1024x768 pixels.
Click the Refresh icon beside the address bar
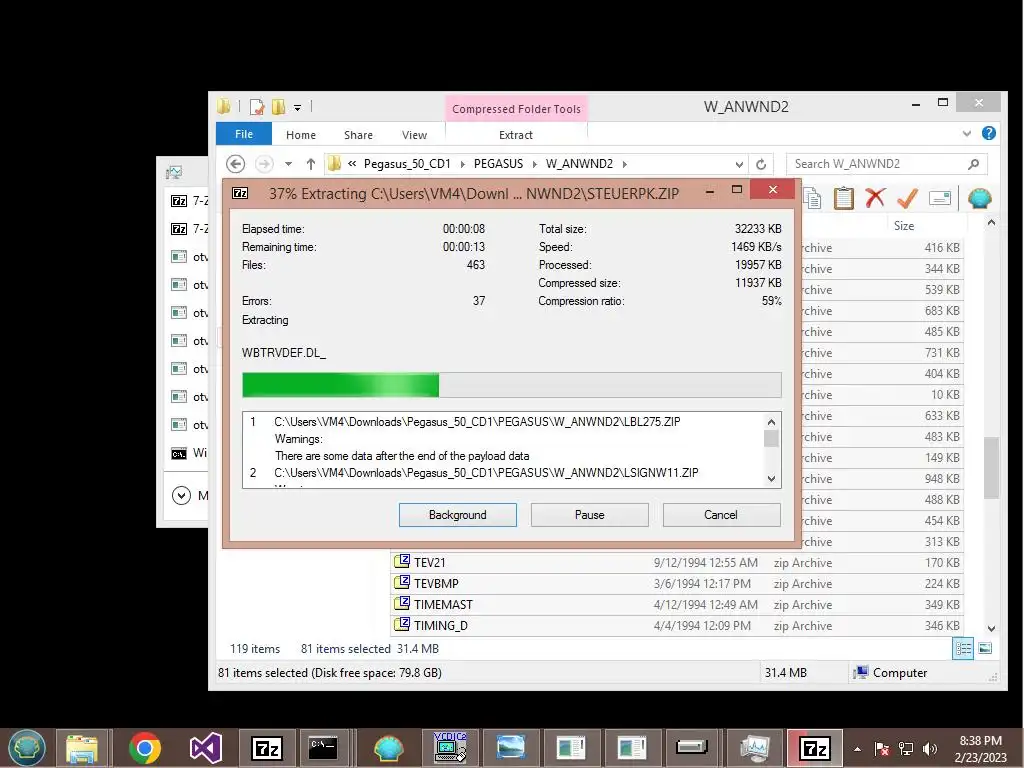point(761,164)
